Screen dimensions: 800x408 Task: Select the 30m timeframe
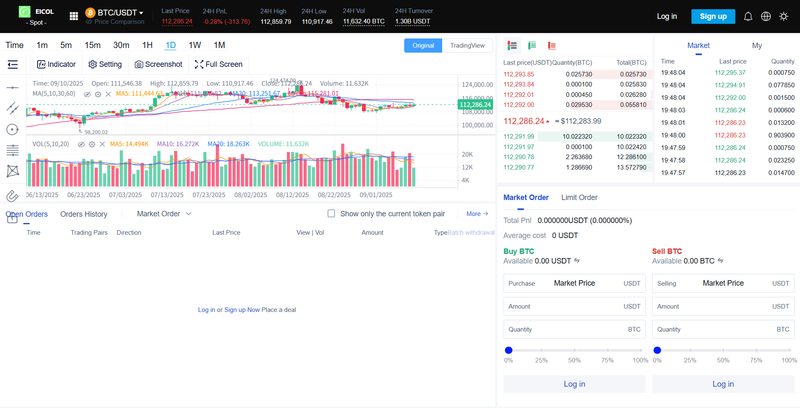pos(121,45)
